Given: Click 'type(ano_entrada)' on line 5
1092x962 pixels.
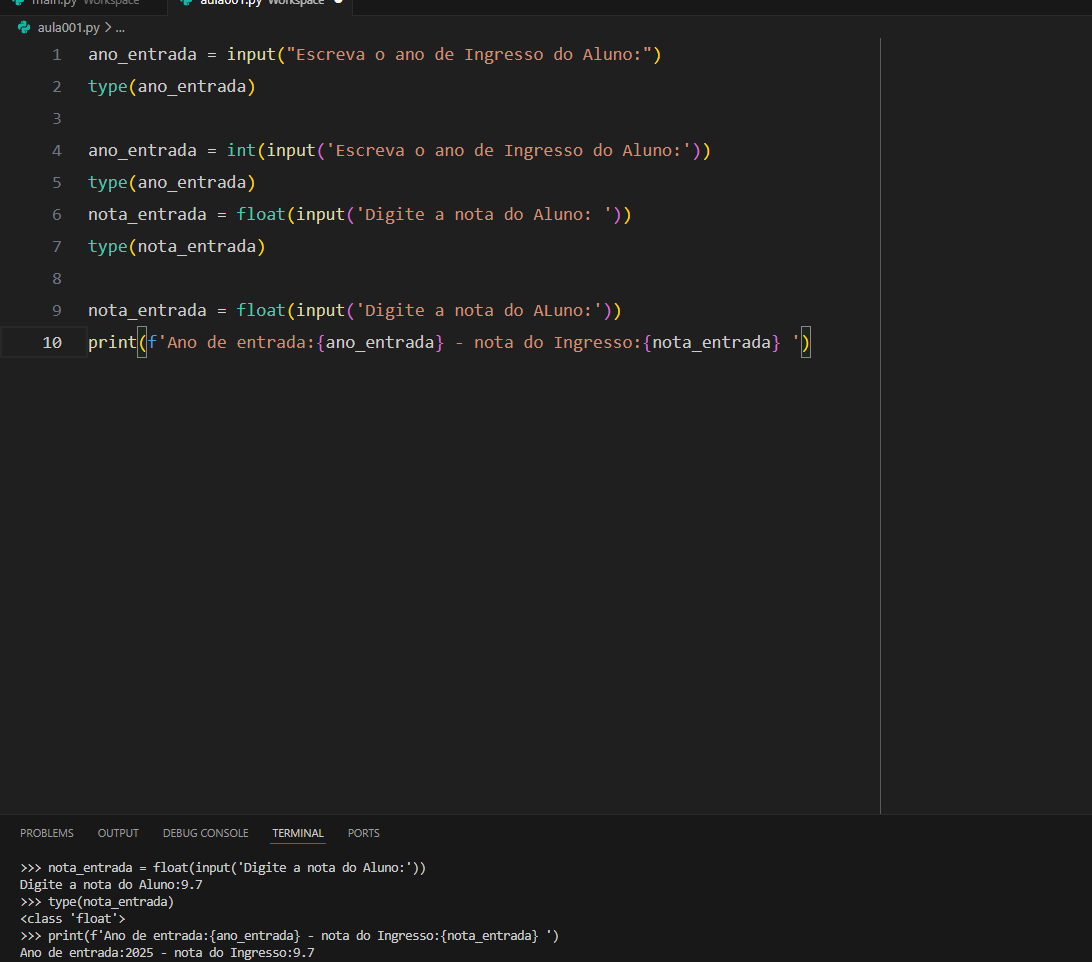Looking at the screenshot, I should click(x=172, y=183).
